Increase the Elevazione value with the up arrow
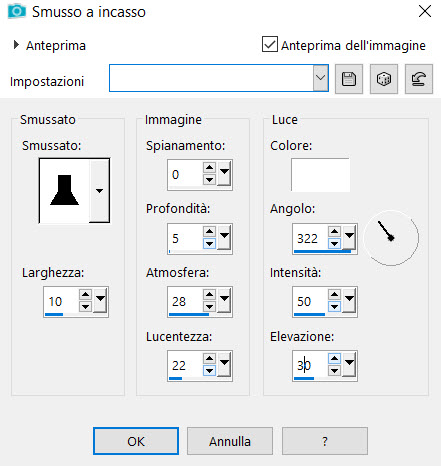Screen dimensions: 441x466 point(334,358)
